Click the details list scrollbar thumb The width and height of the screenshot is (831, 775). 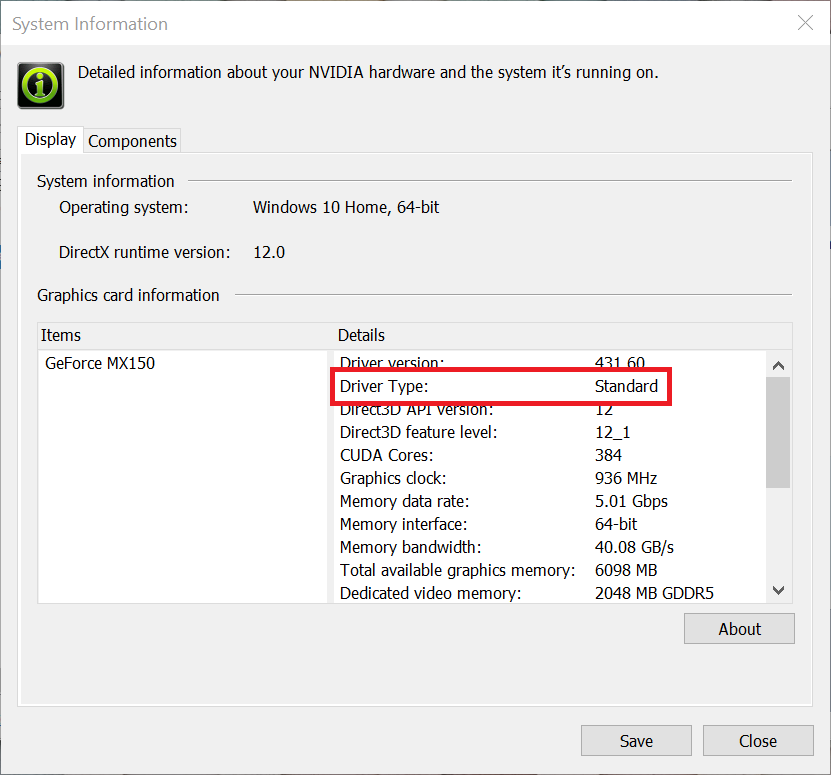coord(778,433)
